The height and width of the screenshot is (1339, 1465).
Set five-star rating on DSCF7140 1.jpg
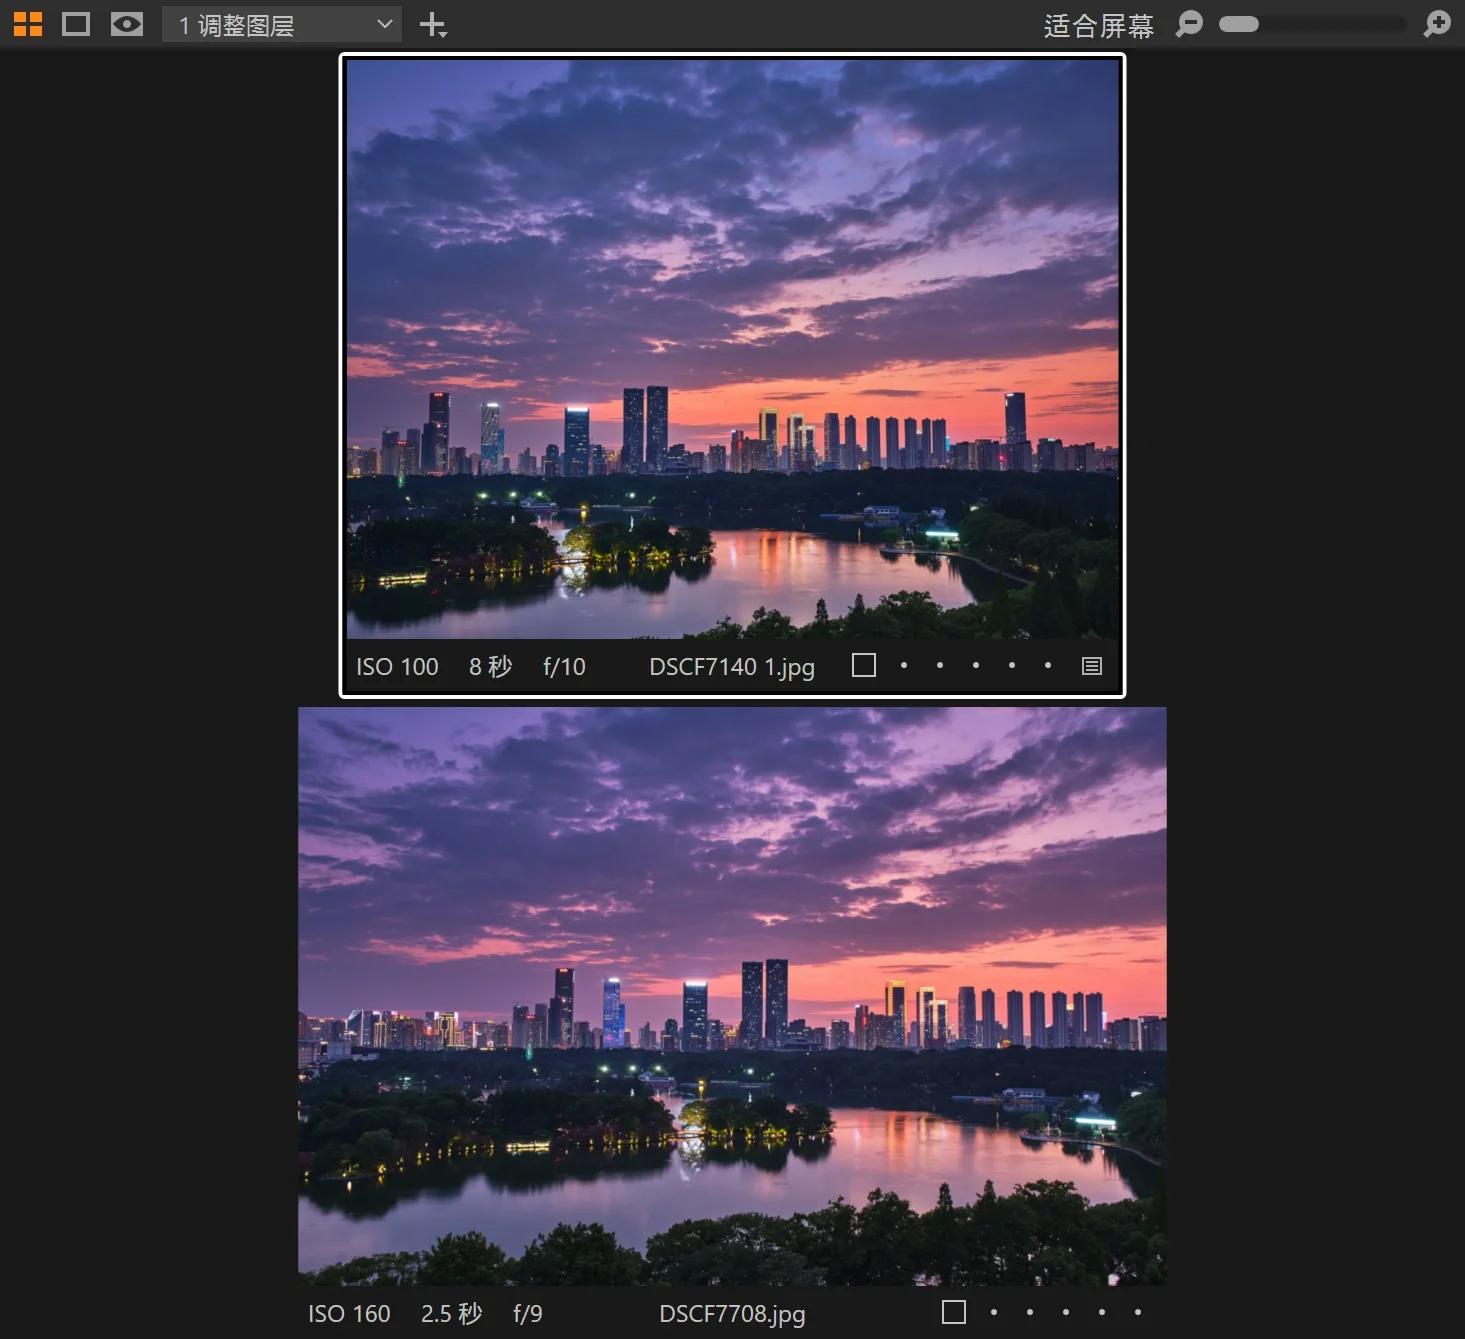point(1048,666)
